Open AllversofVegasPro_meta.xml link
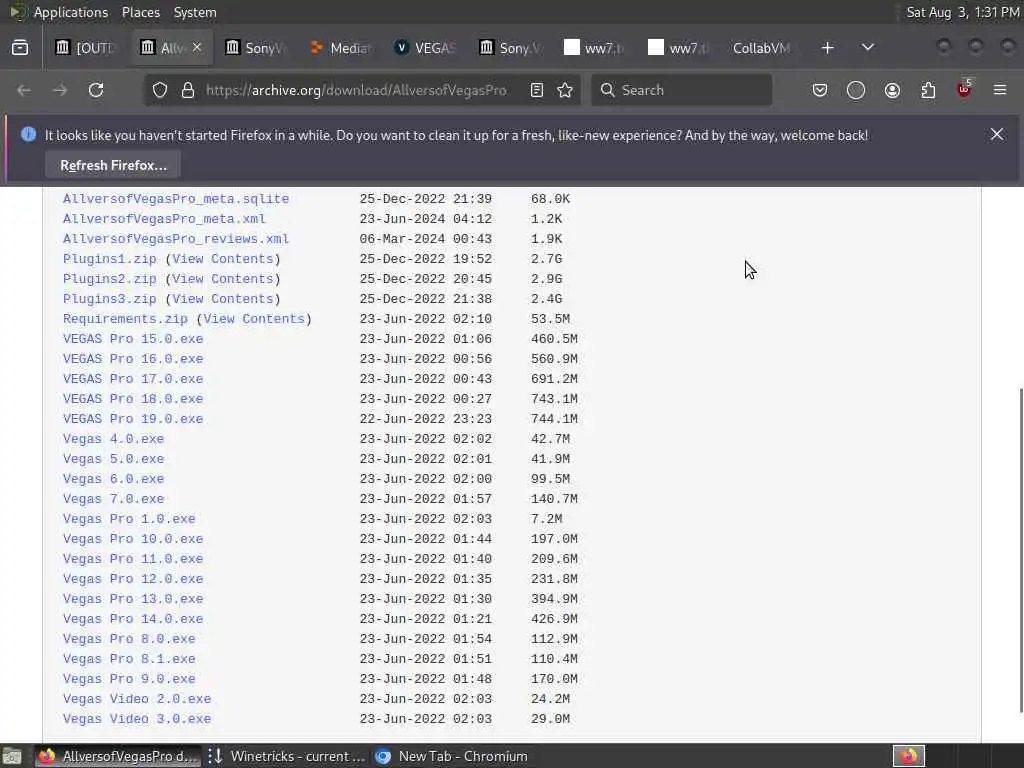Screen dimensions: 1024x768 pos(164,219)
